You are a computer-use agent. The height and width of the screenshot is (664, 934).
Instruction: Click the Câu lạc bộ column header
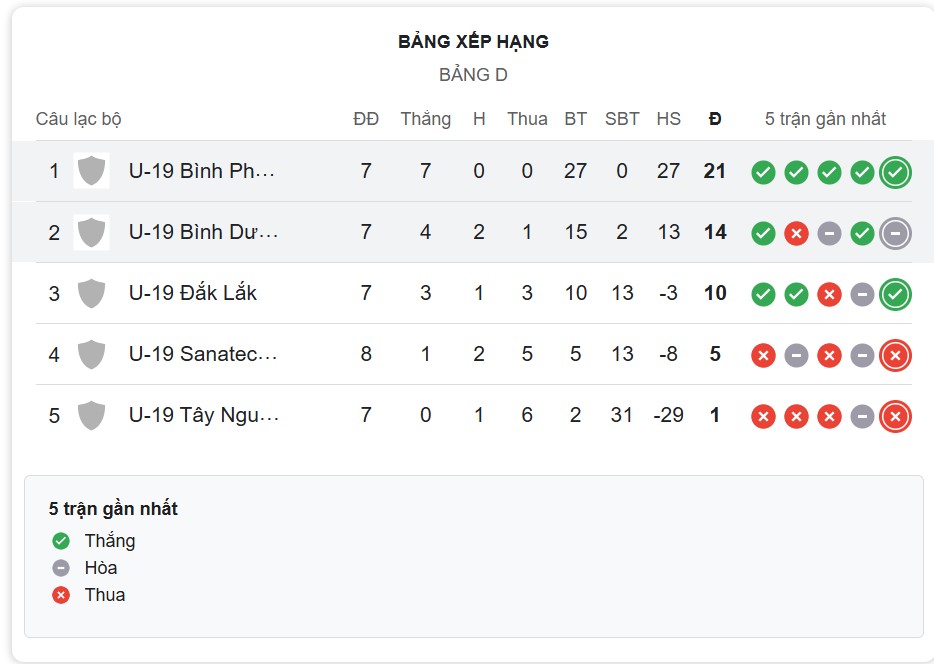(x=77, y=118)
